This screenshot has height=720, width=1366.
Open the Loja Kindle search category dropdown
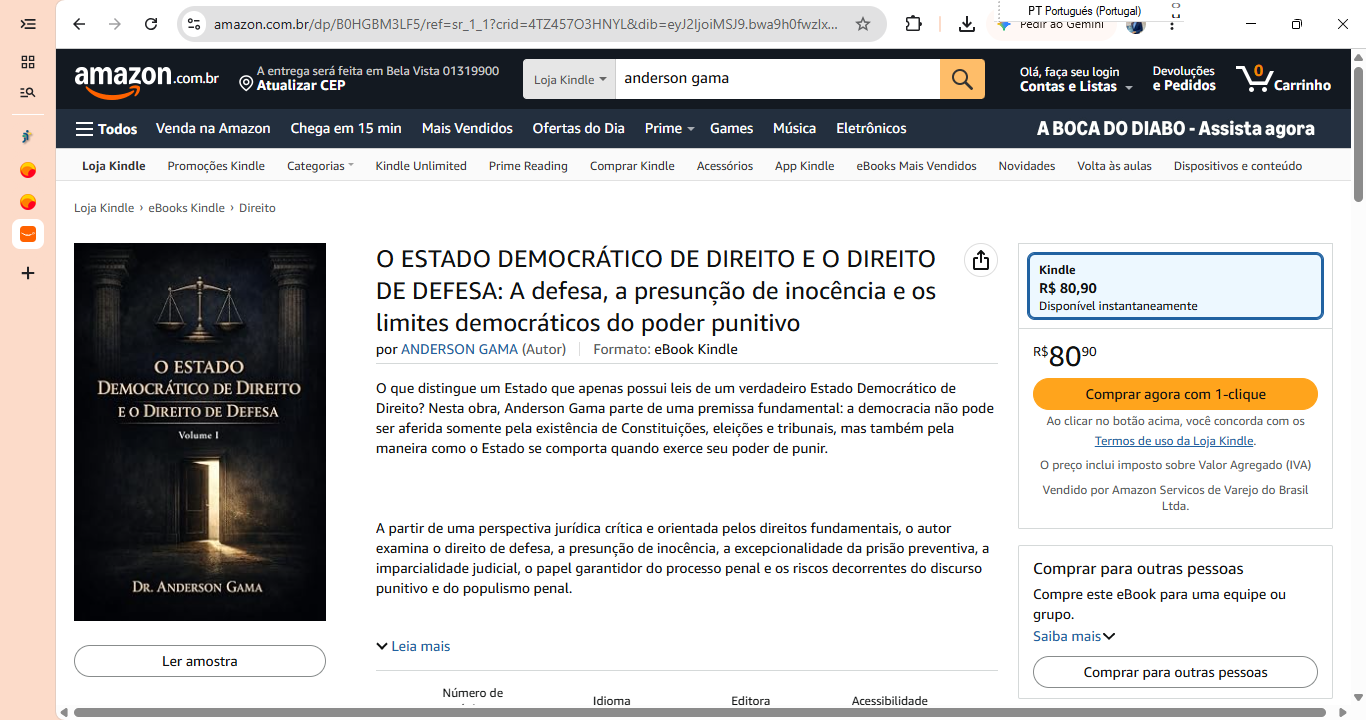tap(569, 79)
